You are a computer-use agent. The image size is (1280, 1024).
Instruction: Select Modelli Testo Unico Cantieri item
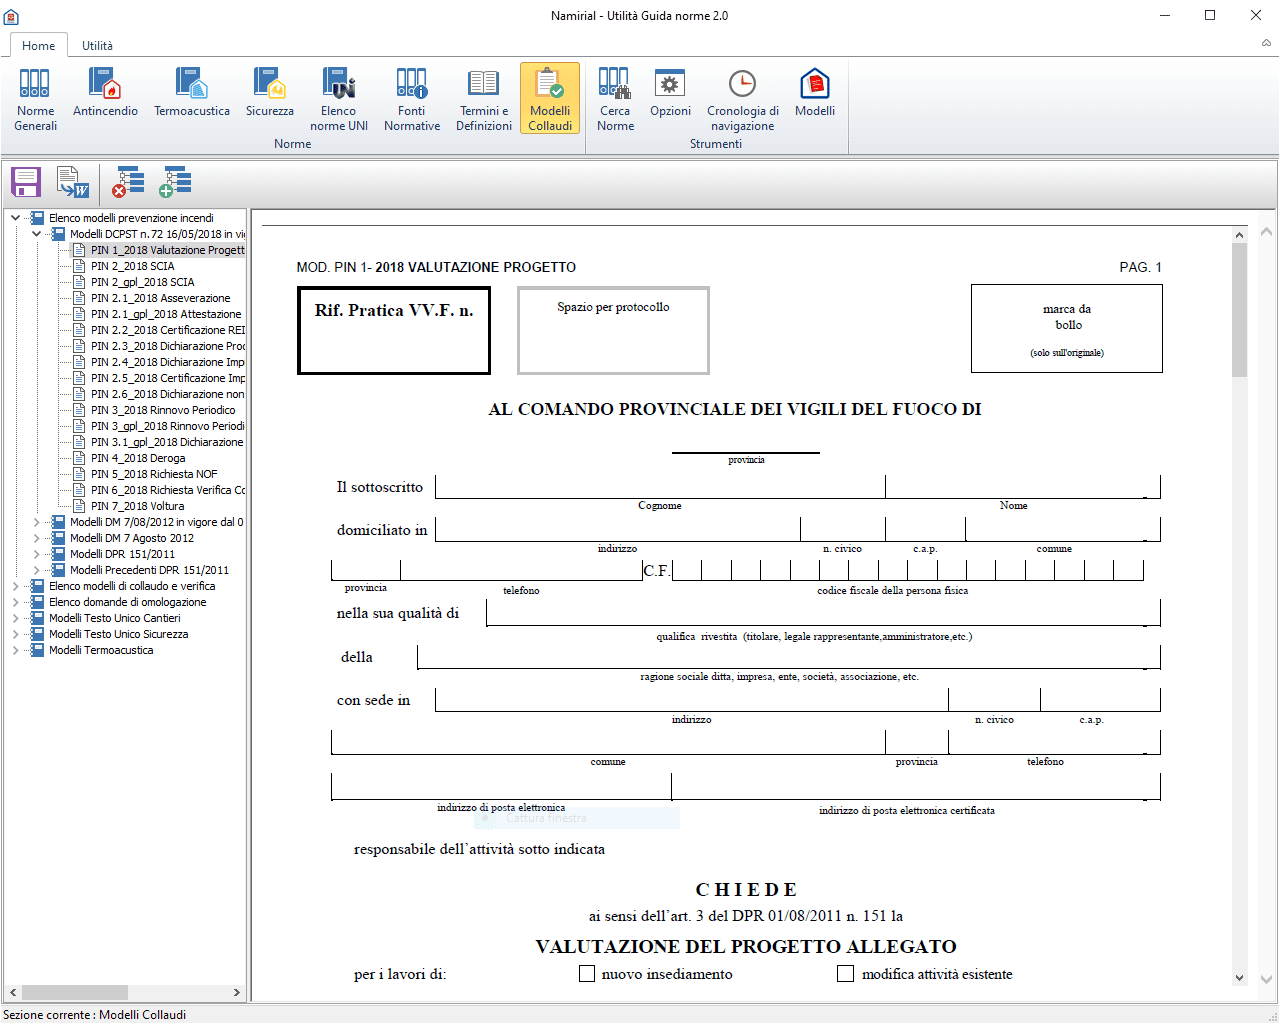[115, 618]
